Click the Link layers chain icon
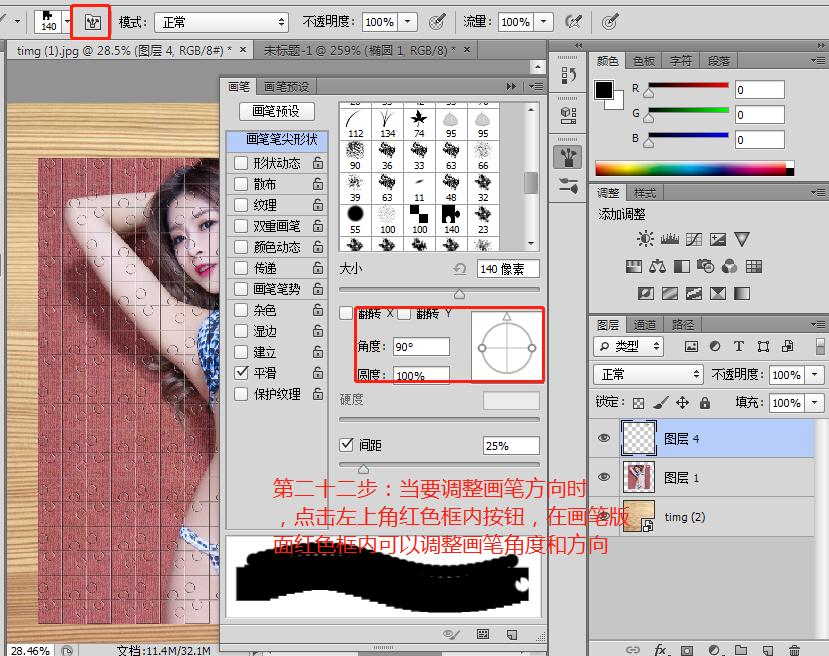Image resolution: width=829 pixels, height=656 pixels. (x=632, y=649)
